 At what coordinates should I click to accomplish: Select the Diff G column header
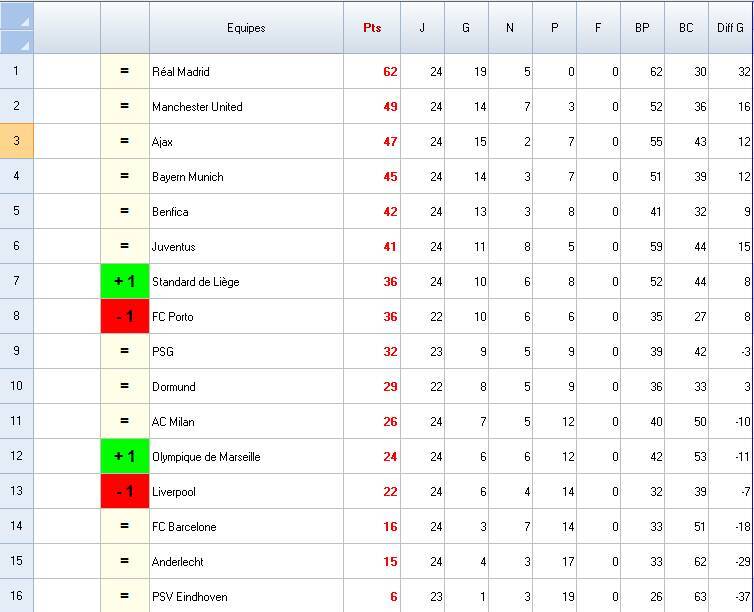731,28
